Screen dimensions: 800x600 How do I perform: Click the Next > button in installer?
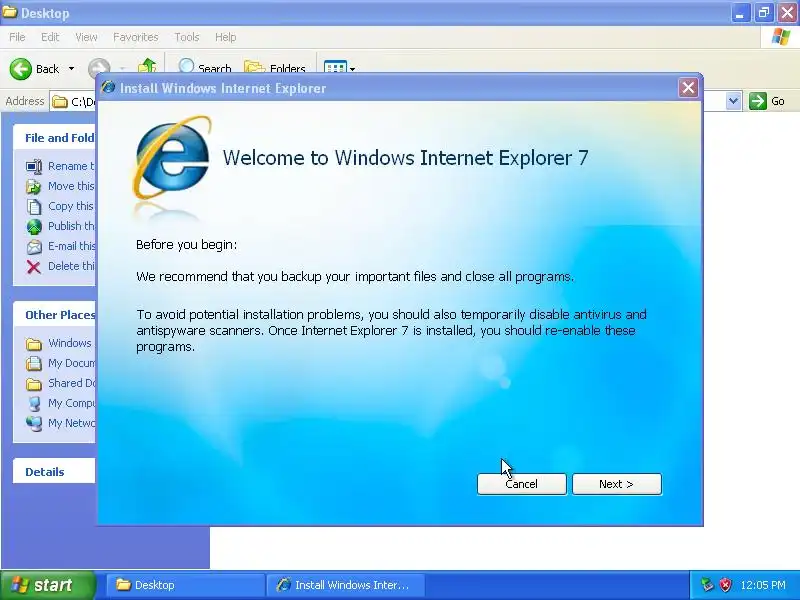(617, 484)
